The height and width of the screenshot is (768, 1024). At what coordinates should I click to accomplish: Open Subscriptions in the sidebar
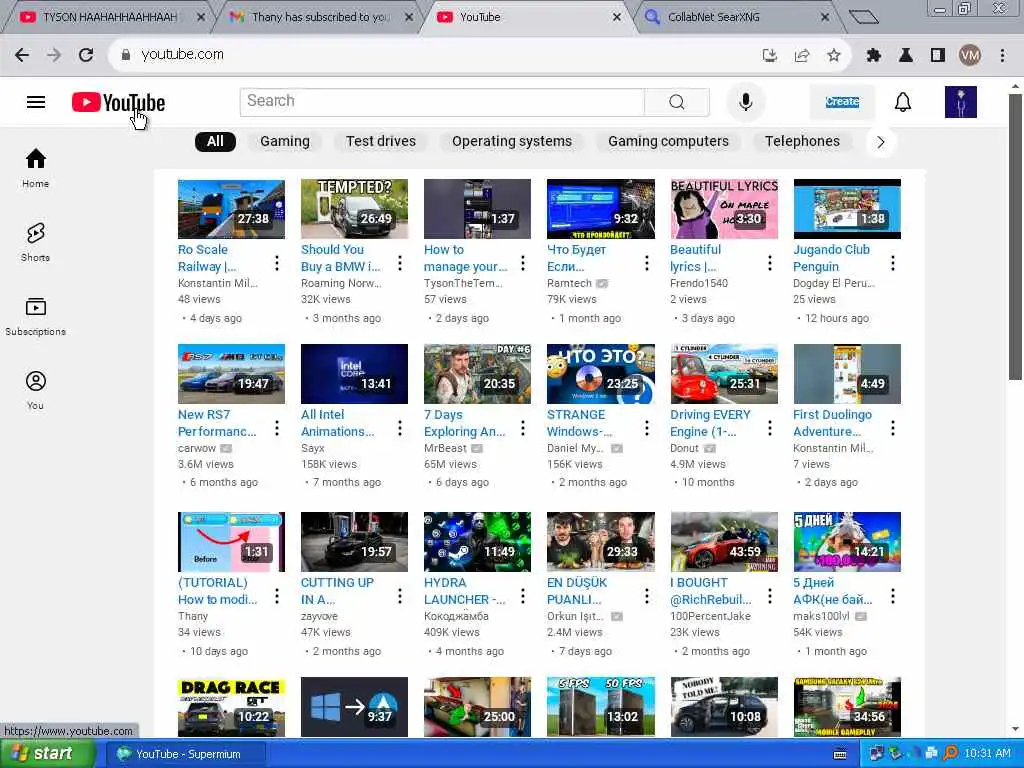(35, 316)
